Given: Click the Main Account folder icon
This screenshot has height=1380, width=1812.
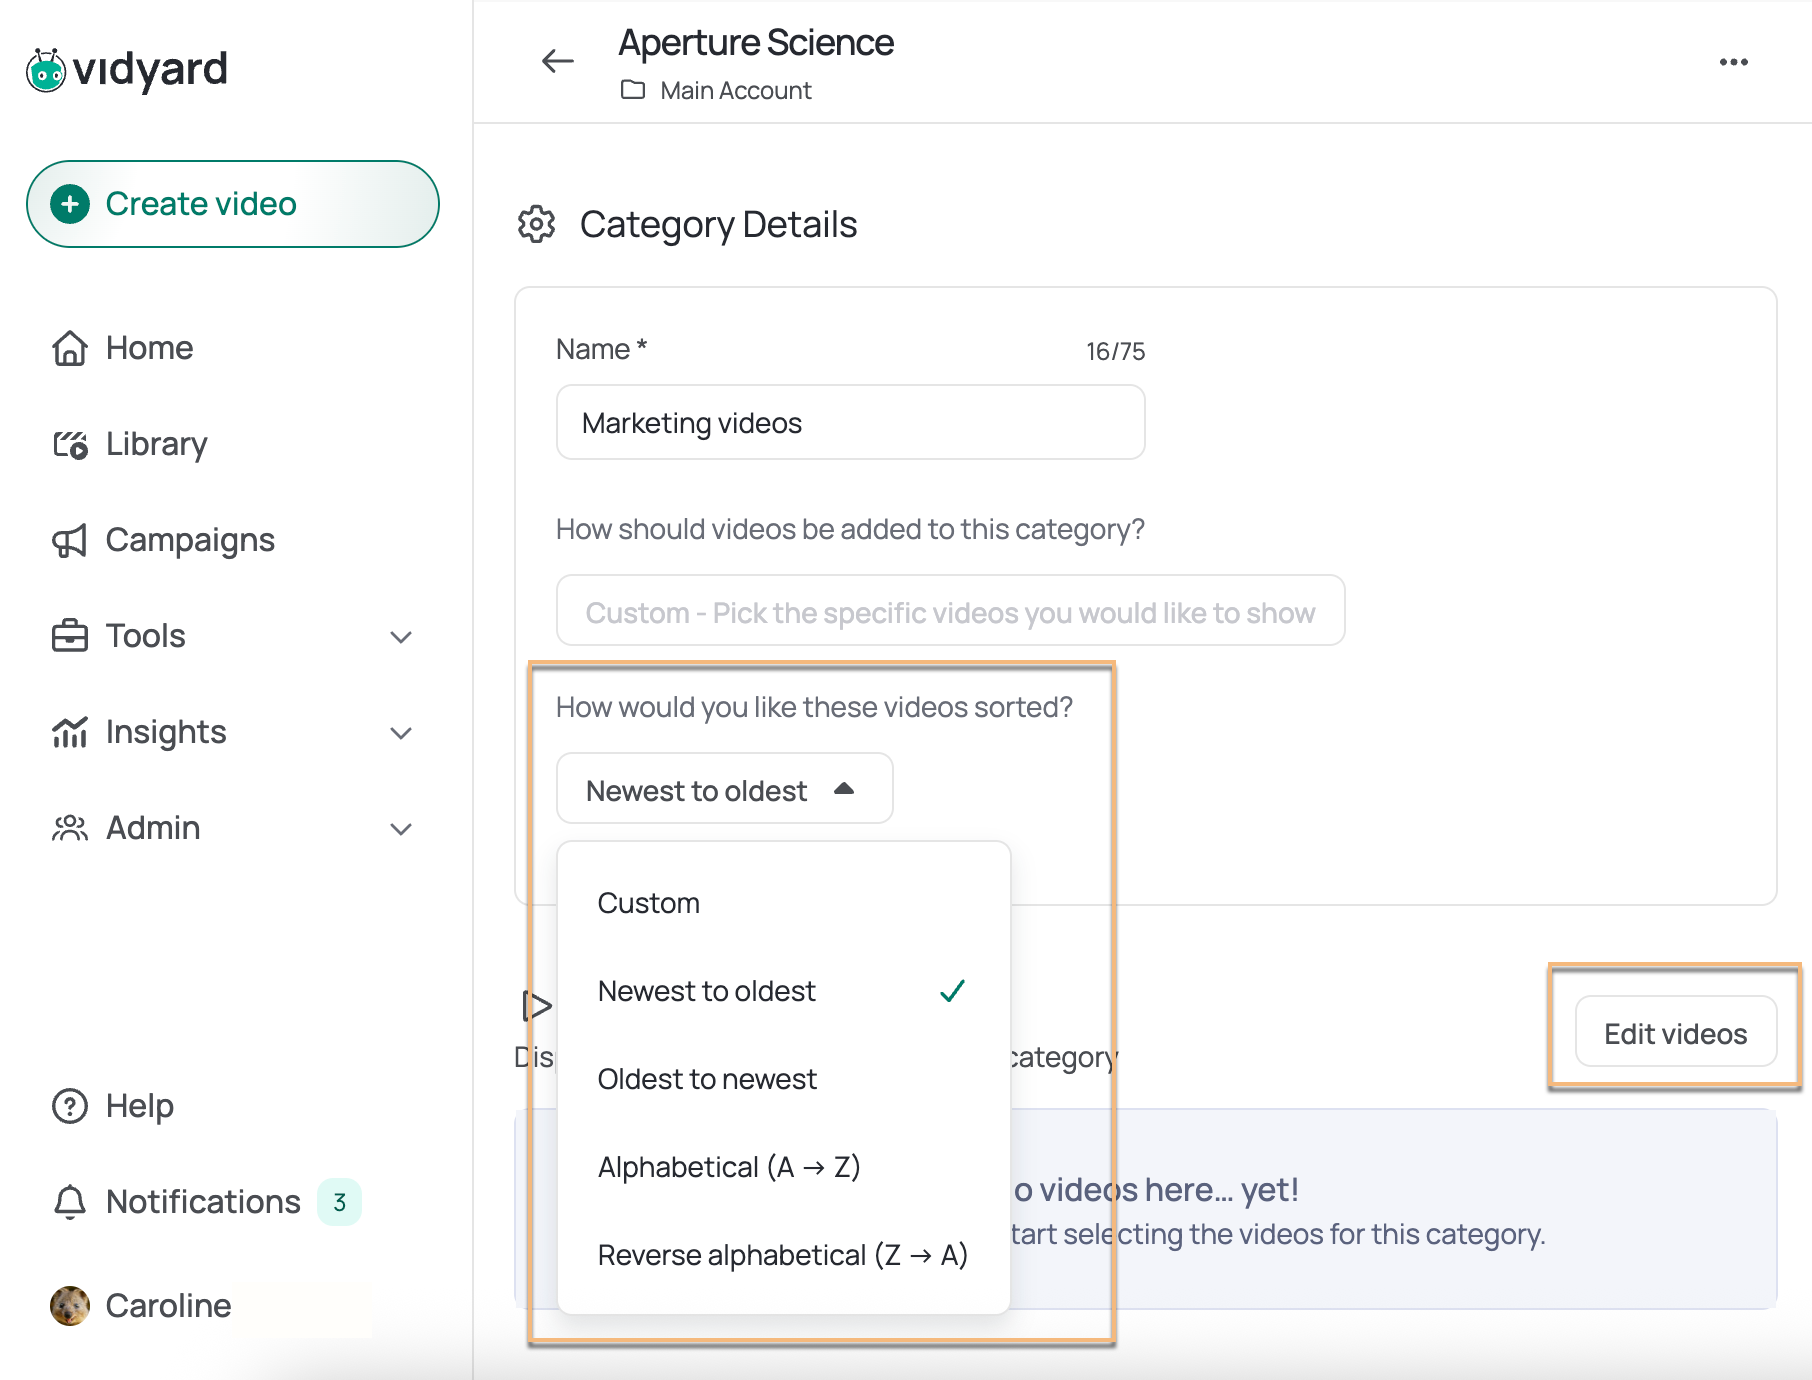Looking at the screenshot, I should pyautogui.click(x=633, y=90).
